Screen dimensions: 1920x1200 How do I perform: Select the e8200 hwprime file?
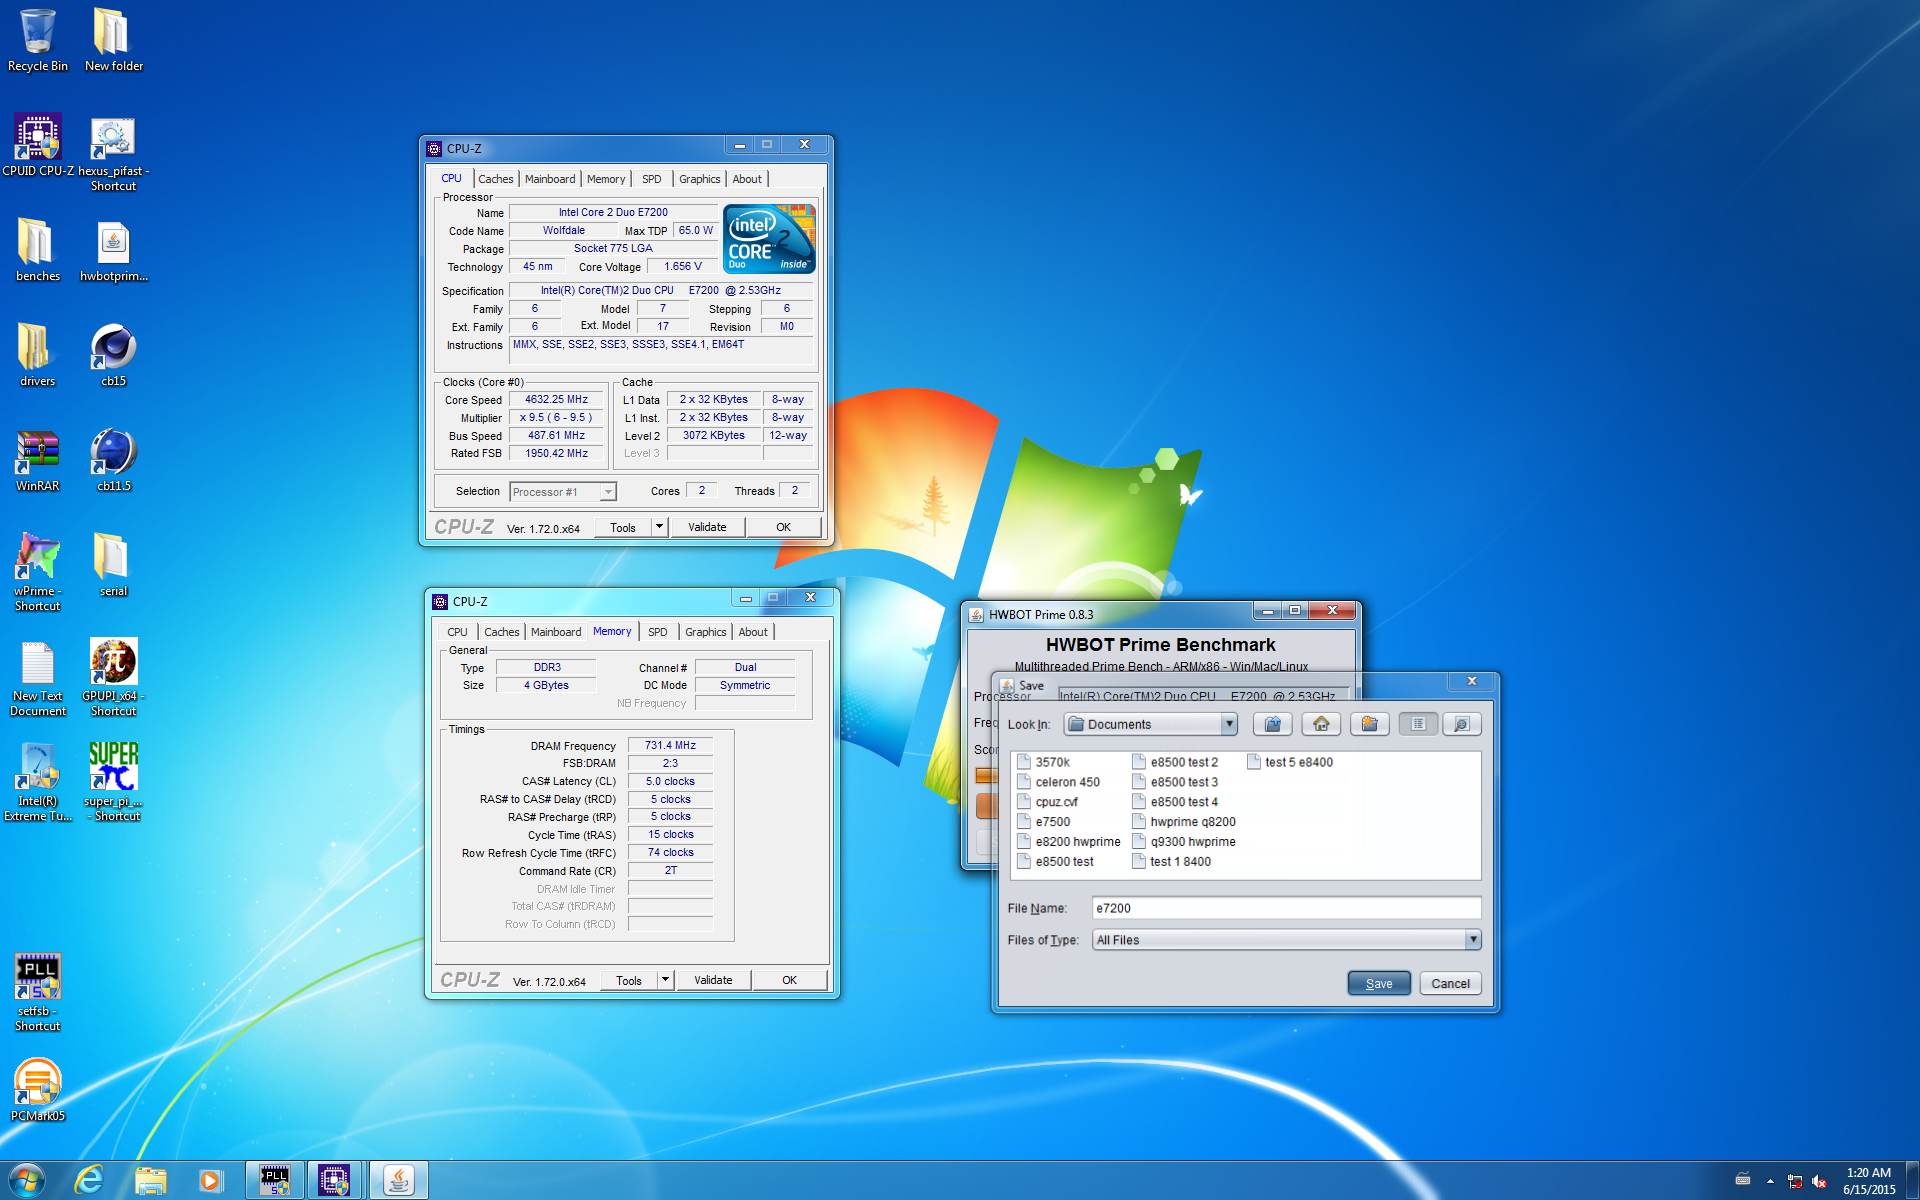1068,842
